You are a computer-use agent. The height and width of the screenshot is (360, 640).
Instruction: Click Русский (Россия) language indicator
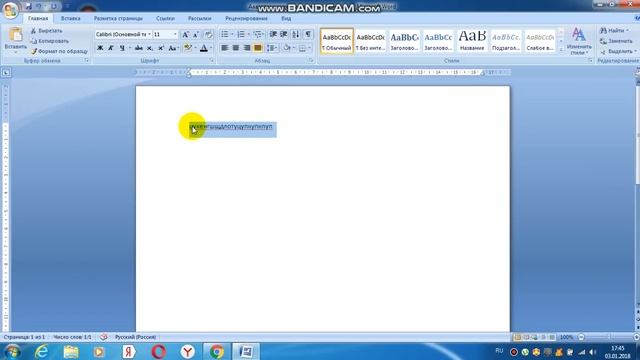coord(135,337)
